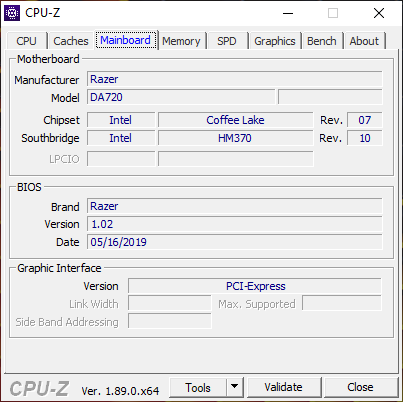Click the CPU-Z app icon in title bar
The image size is (403, 402).
pyautogui.click(x=12, y=13)
